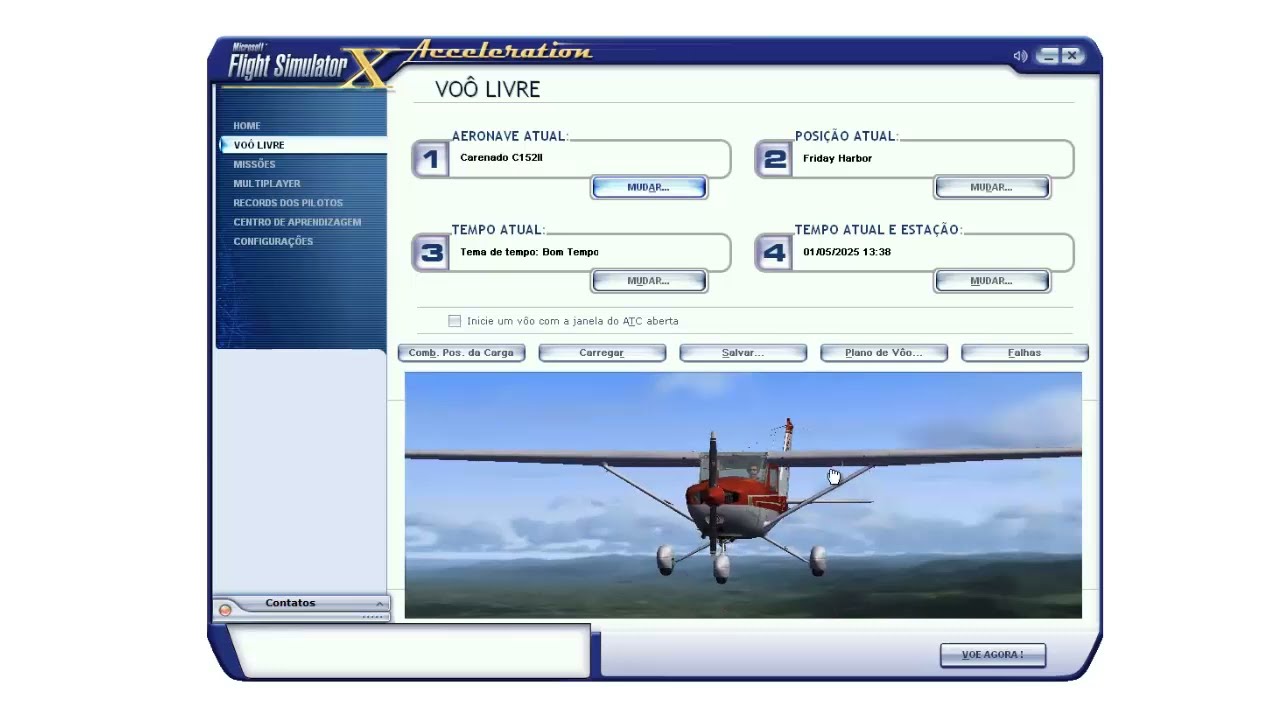Open the Falhas settings

pyautogui.click(x=1025, y=353)
